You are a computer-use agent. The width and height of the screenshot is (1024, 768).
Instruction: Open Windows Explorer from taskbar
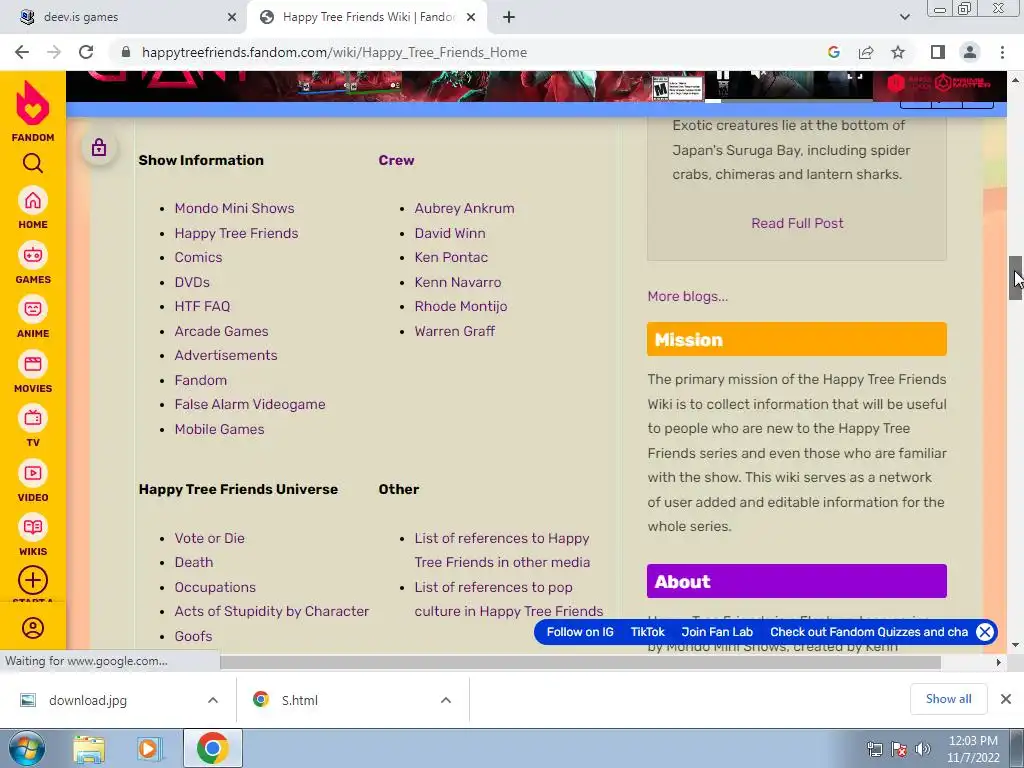[x=89, y=748]
